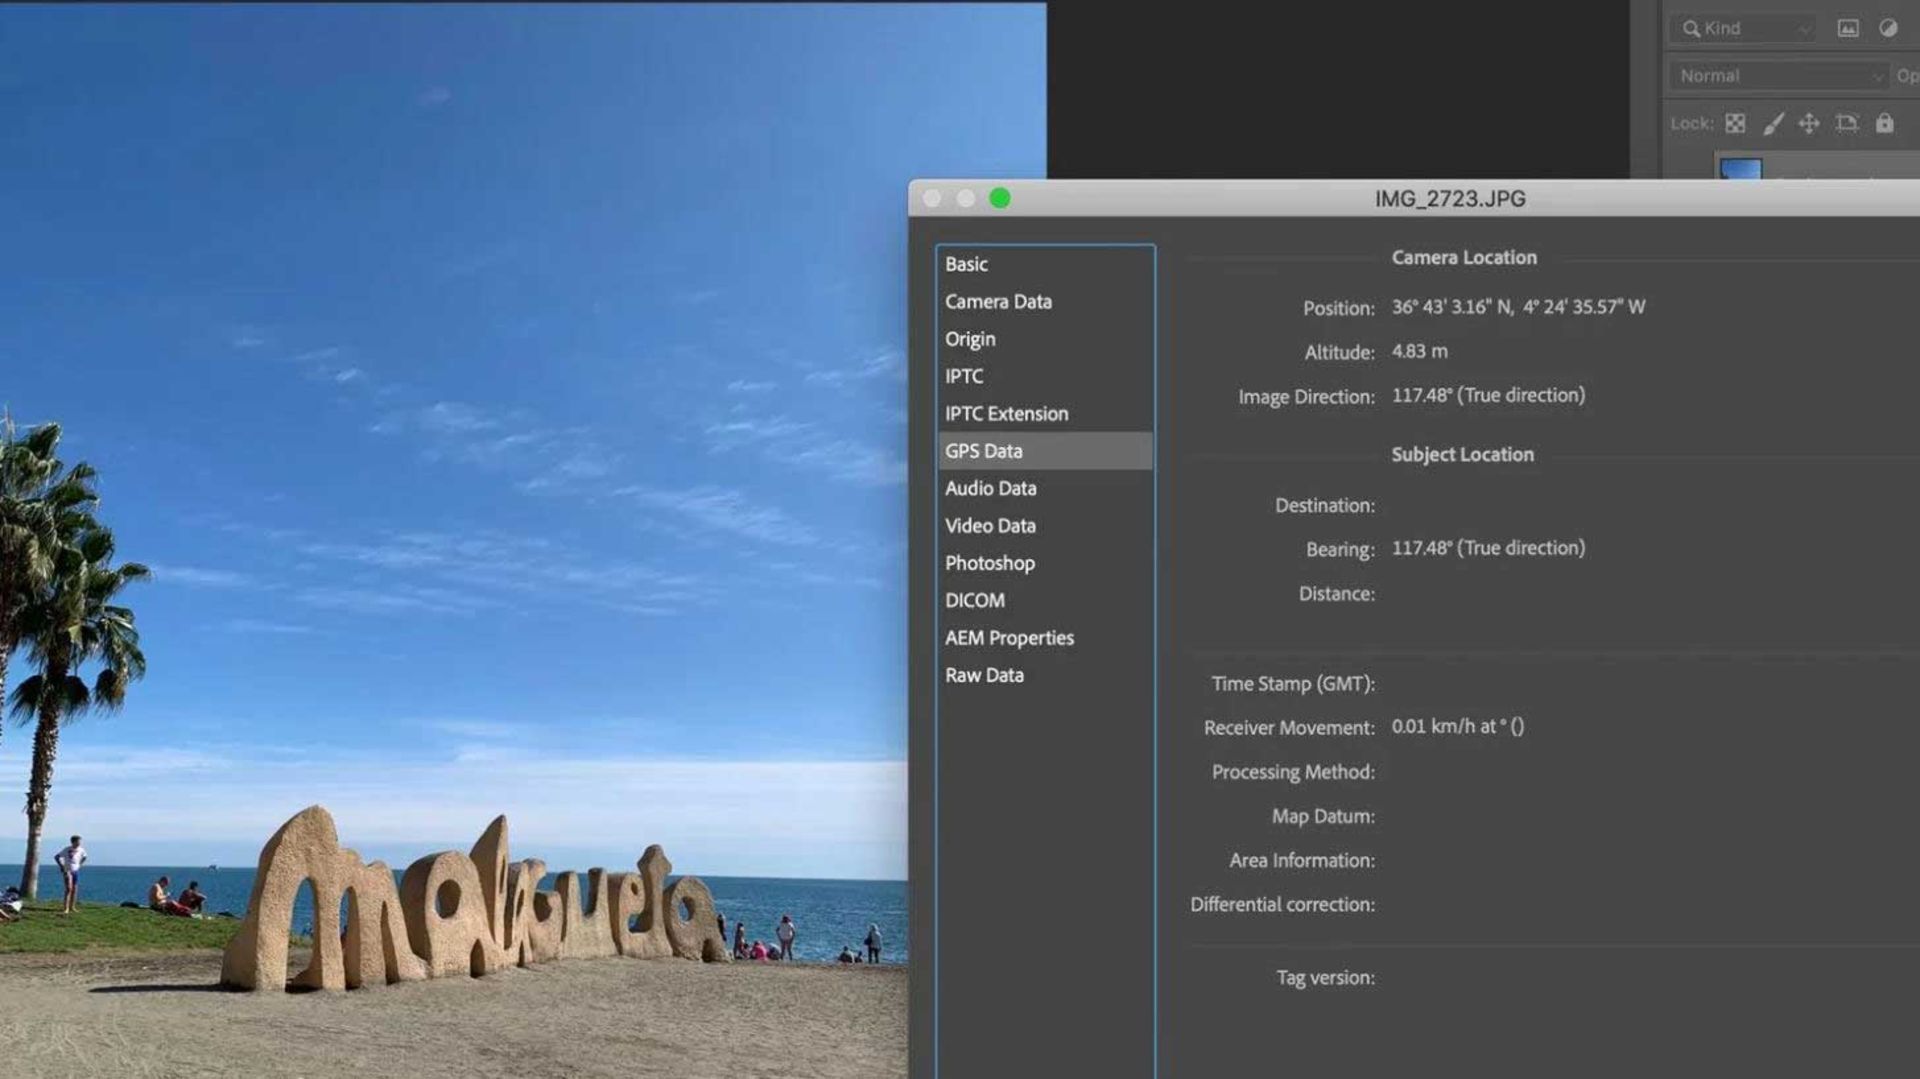
Task: Go to the Raw Data section
Action: coord(984,675)
